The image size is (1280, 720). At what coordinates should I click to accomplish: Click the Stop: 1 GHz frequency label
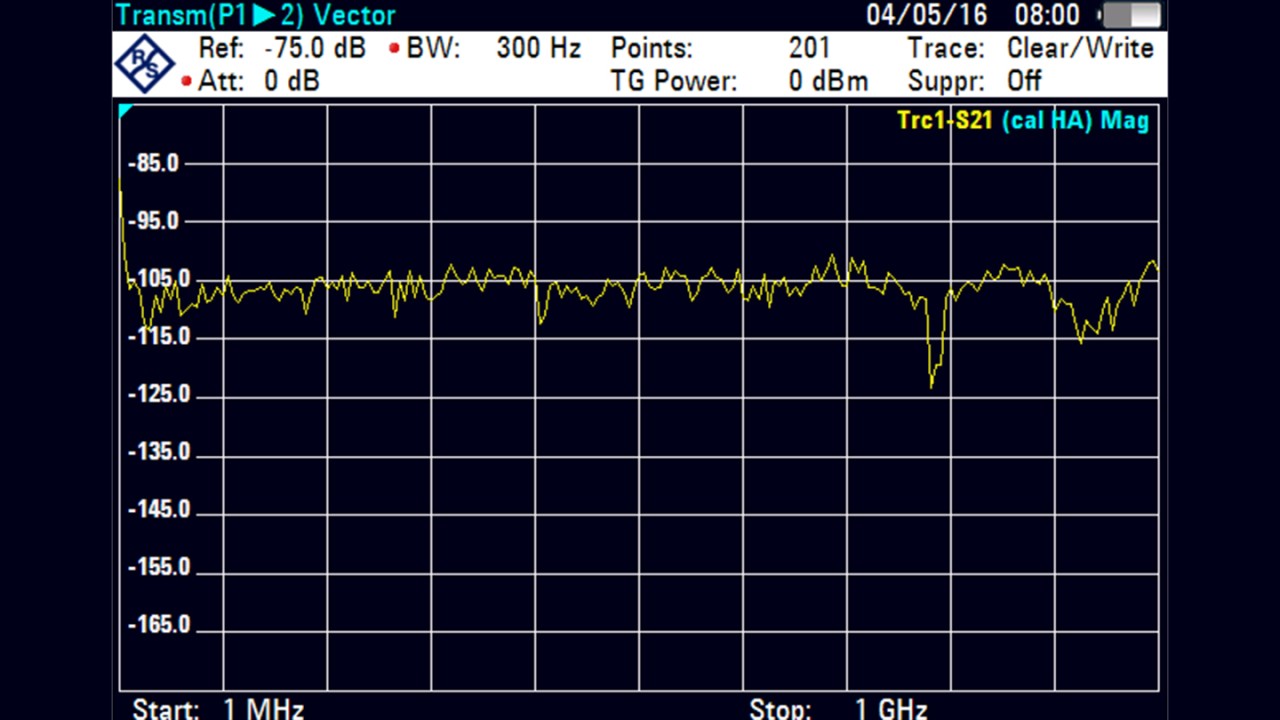(838, 709)
